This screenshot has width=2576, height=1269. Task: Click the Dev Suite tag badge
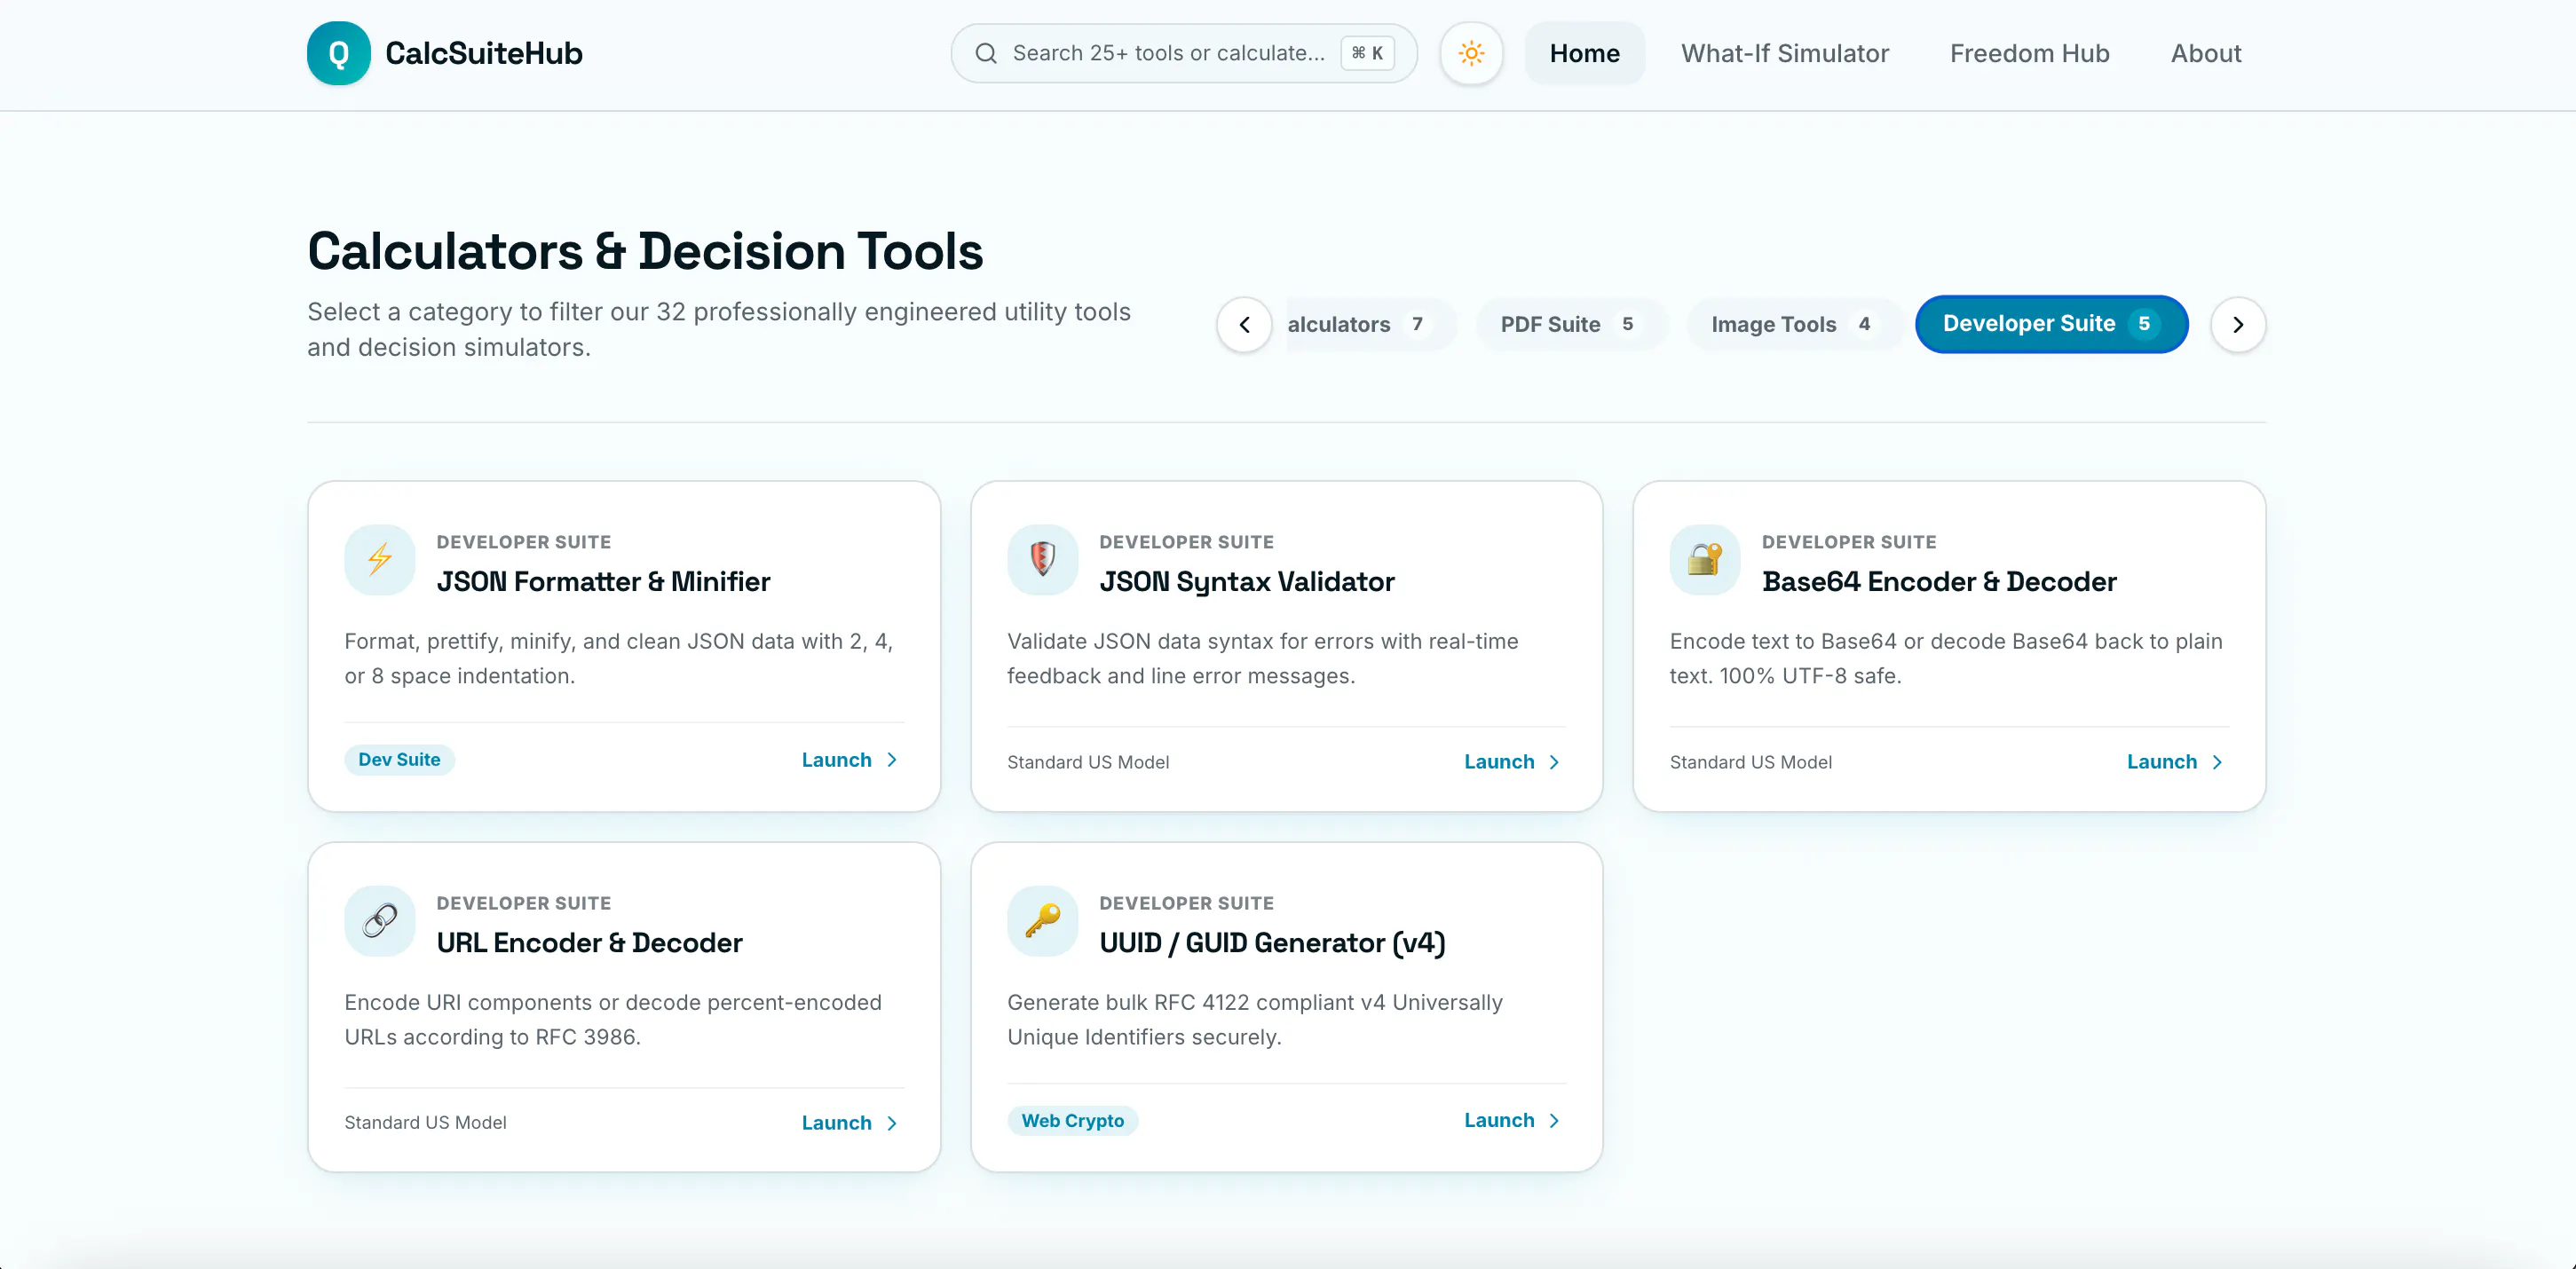click(399, 759)
